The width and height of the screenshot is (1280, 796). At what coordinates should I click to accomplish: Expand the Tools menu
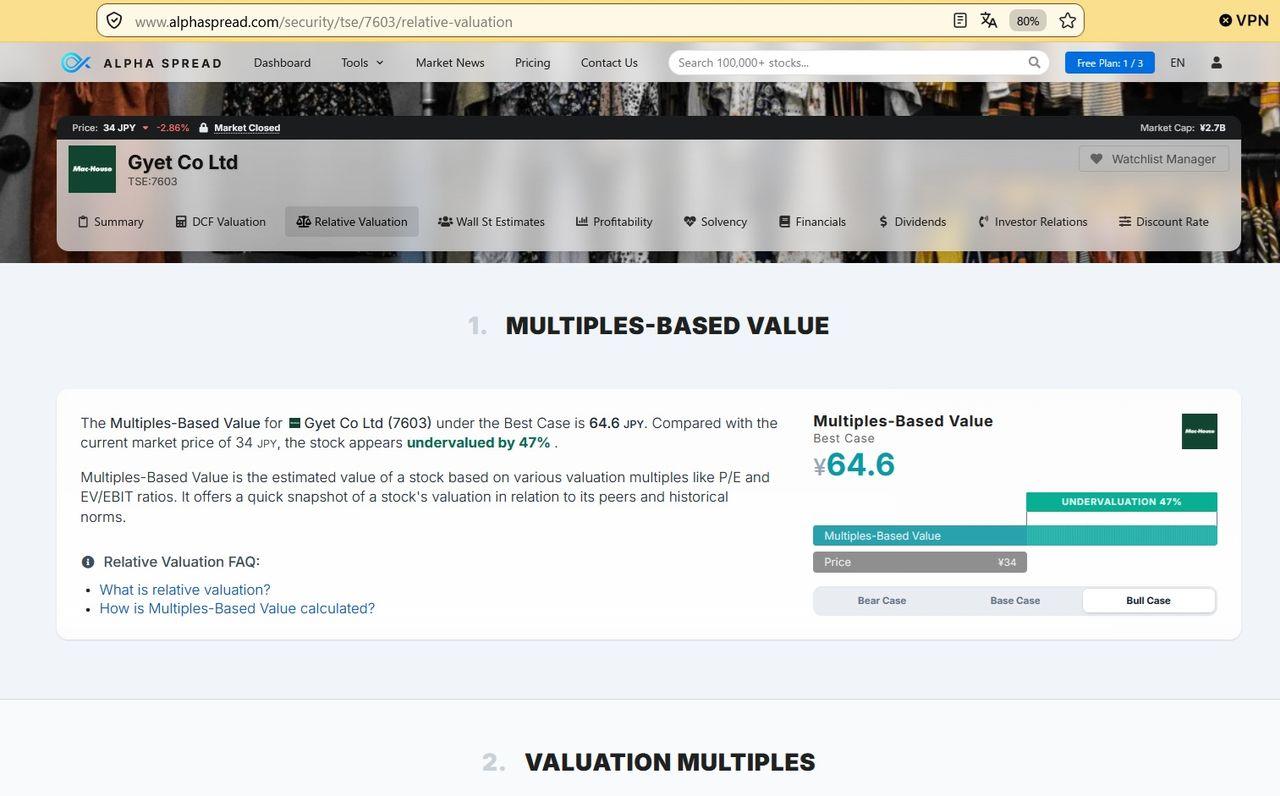coord(362,62)
